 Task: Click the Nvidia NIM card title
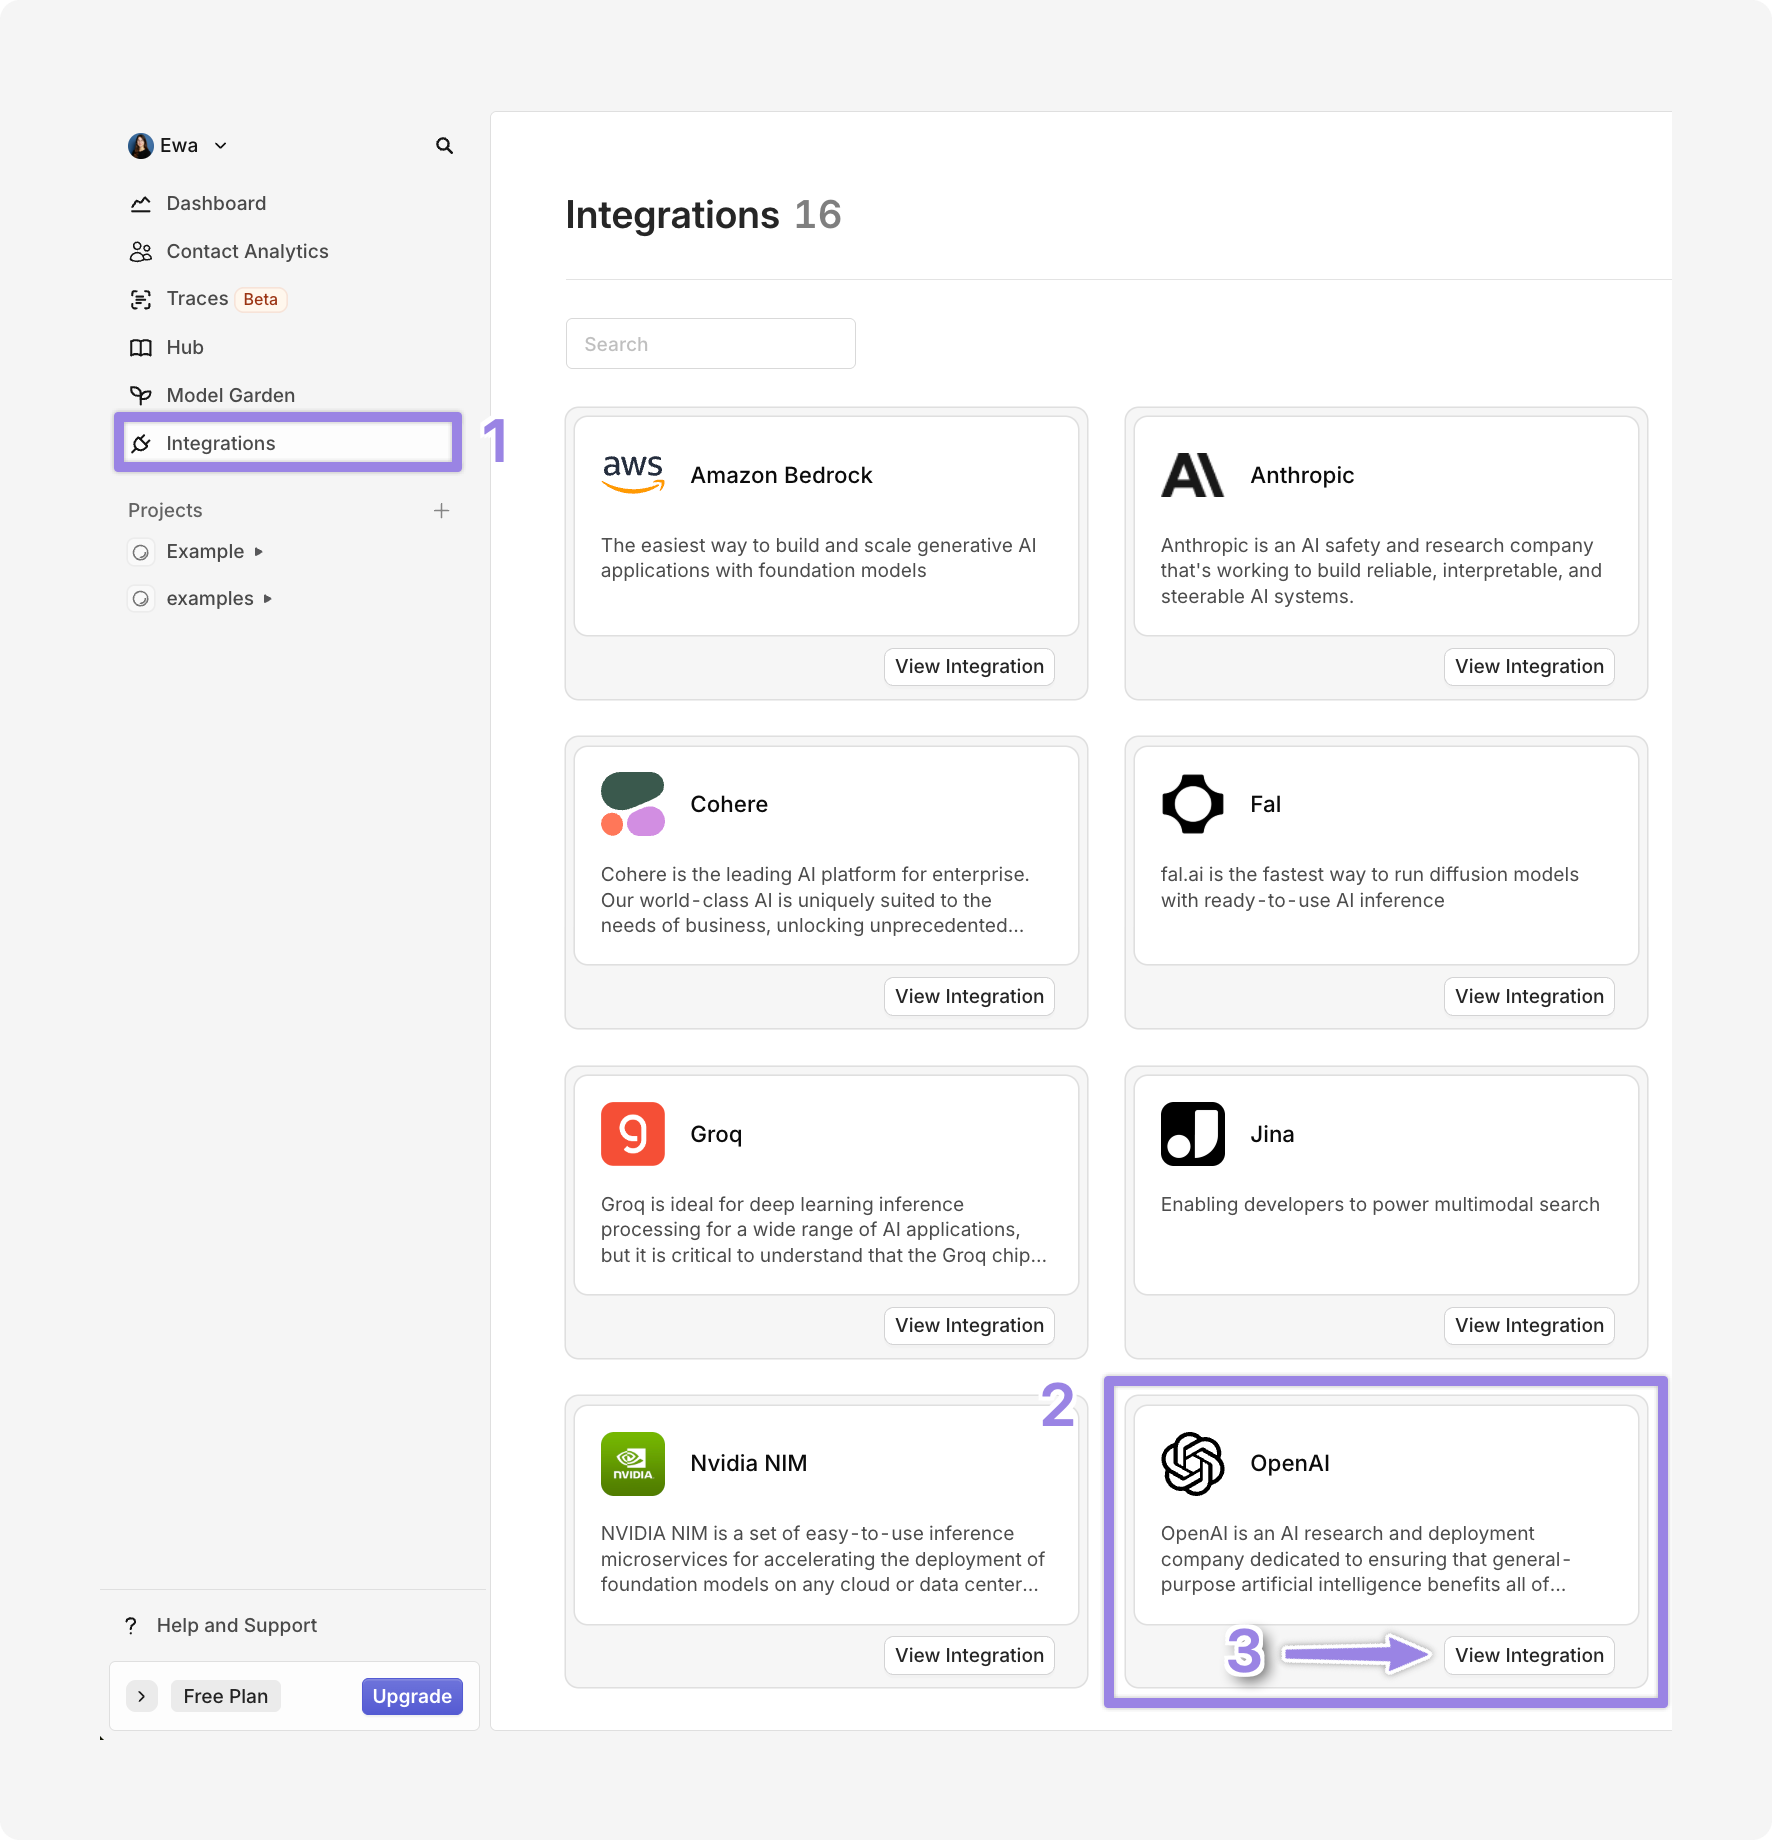pyautogui.click(x=748, y=1464)
